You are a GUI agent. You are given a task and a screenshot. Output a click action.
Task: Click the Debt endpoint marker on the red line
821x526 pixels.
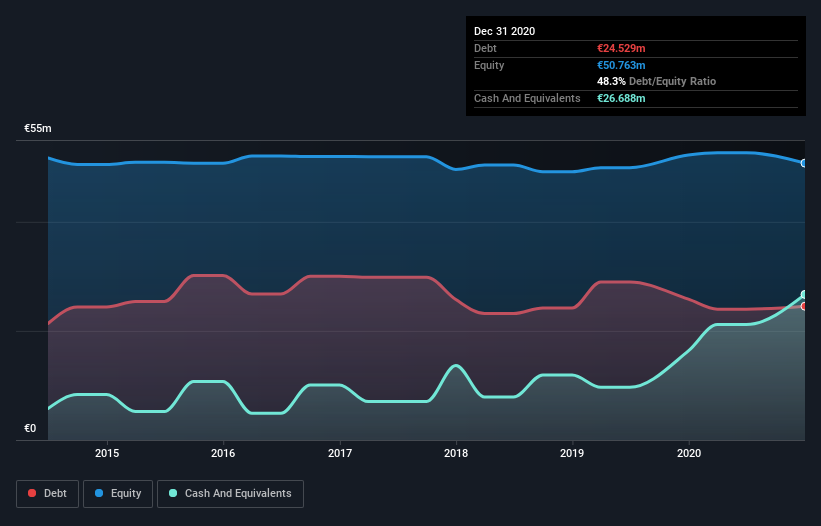click(x=804, y=306)
